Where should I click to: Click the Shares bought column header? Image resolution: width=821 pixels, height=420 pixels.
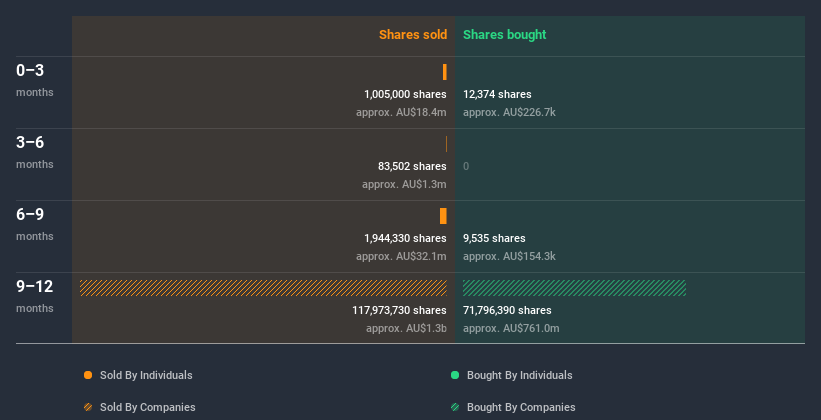tap(505, 35)
